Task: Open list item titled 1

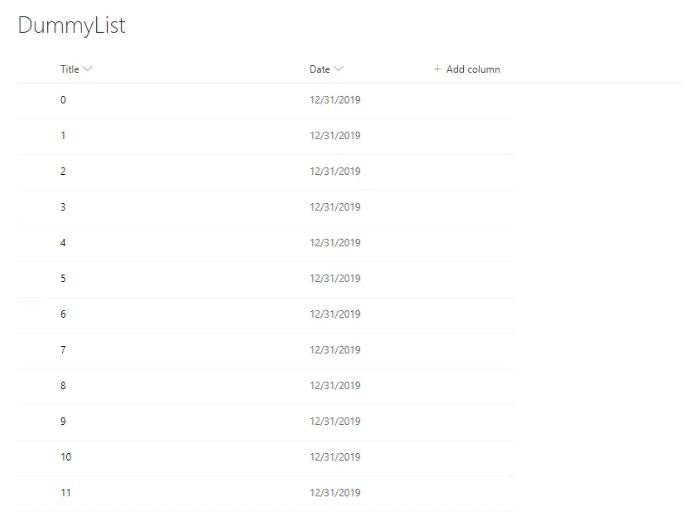Action: [x=63, y=135]
